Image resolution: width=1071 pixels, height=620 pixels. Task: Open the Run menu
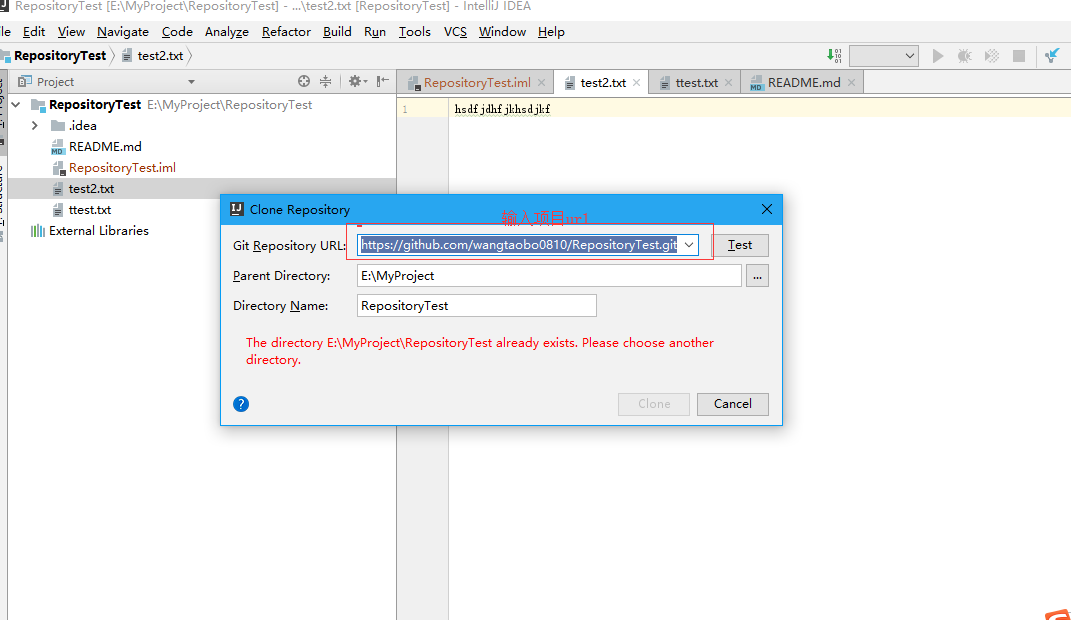(375, 32)
